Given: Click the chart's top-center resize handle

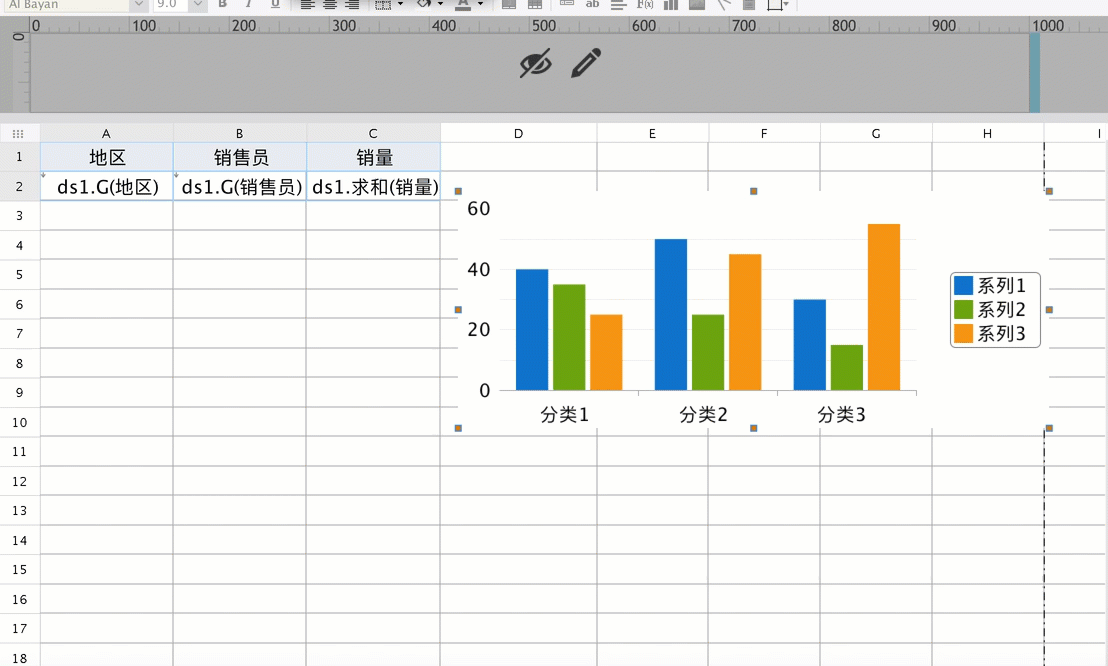Looking at the screenshot, I should [753, 191].
